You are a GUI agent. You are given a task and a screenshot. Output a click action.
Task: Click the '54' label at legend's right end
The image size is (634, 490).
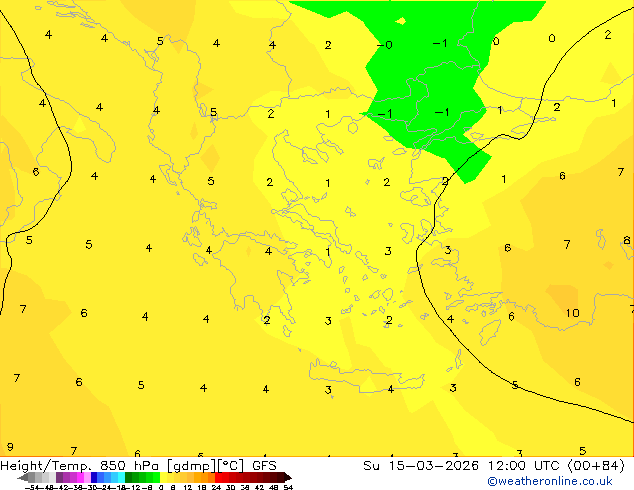pyautogui.click(x=288, y=487)
